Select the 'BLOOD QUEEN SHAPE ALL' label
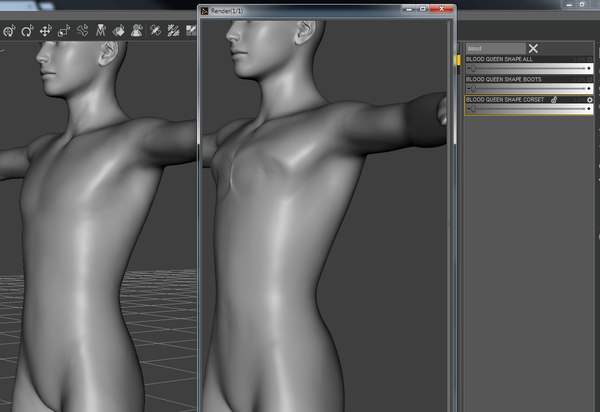This screenshot has height=412, width=600. pyautogui.click(x=499, y=59)
